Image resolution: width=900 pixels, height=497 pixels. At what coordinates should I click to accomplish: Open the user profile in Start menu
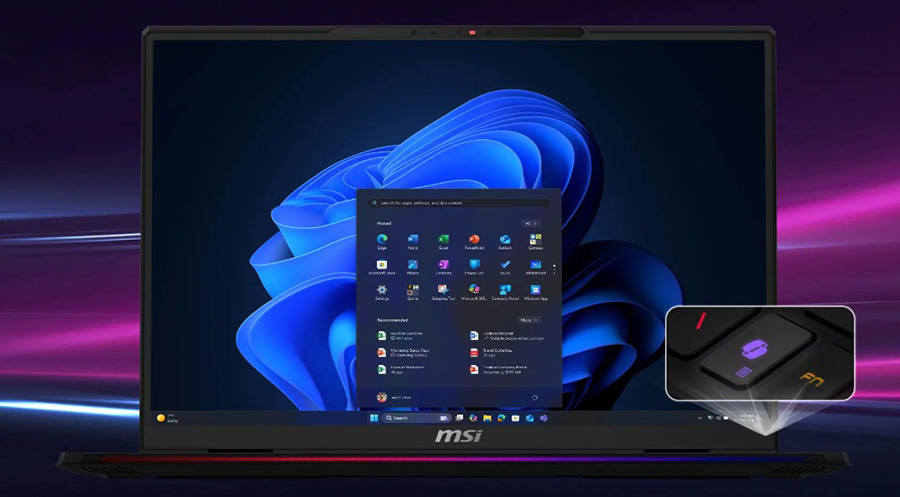tap(394, 397)
